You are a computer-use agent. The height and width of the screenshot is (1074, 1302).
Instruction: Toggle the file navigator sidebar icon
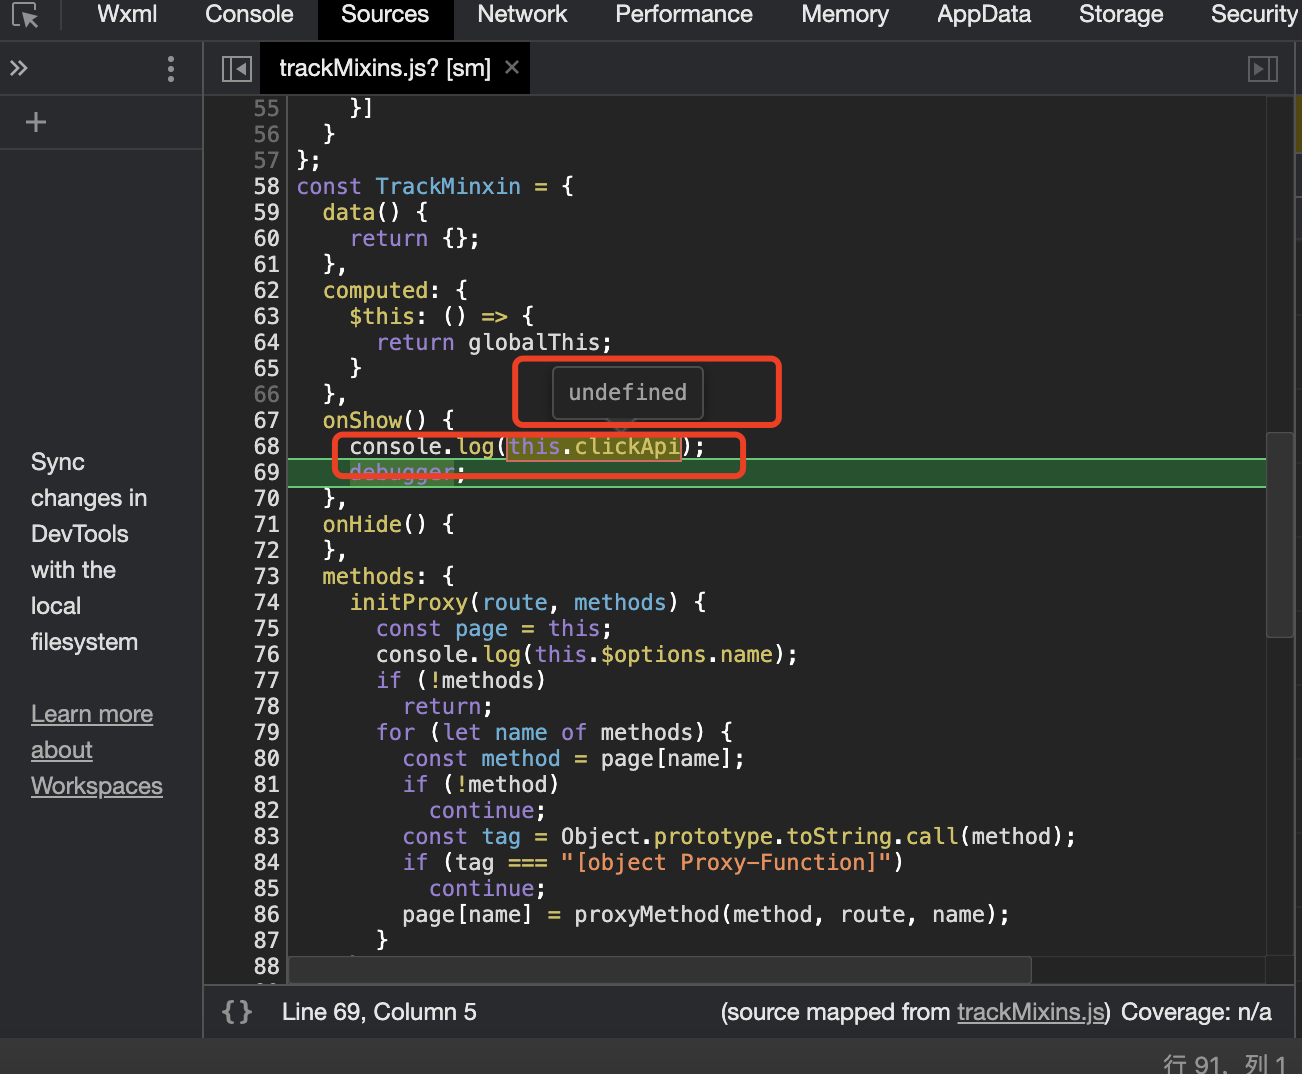(x=237, y=68)
